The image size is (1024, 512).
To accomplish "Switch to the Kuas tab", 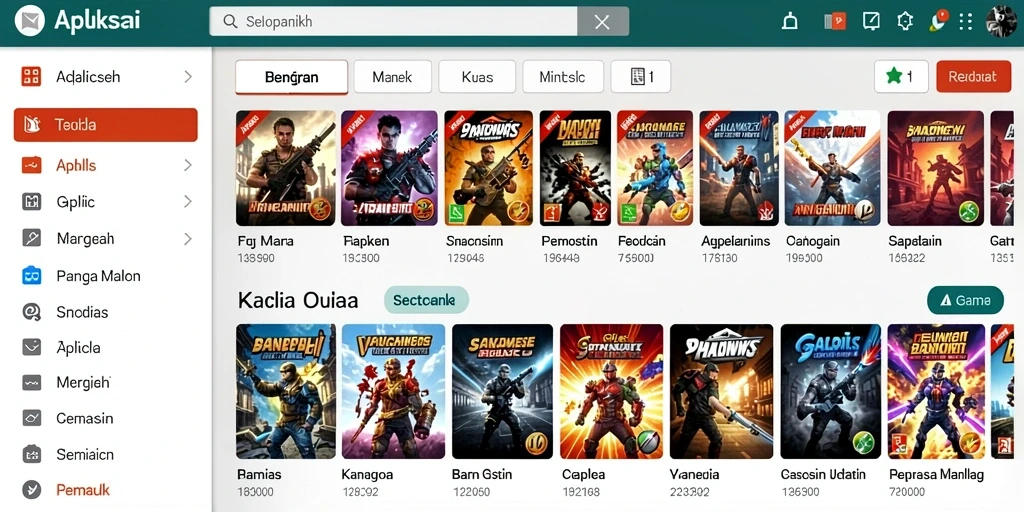I will pos(477,77).
